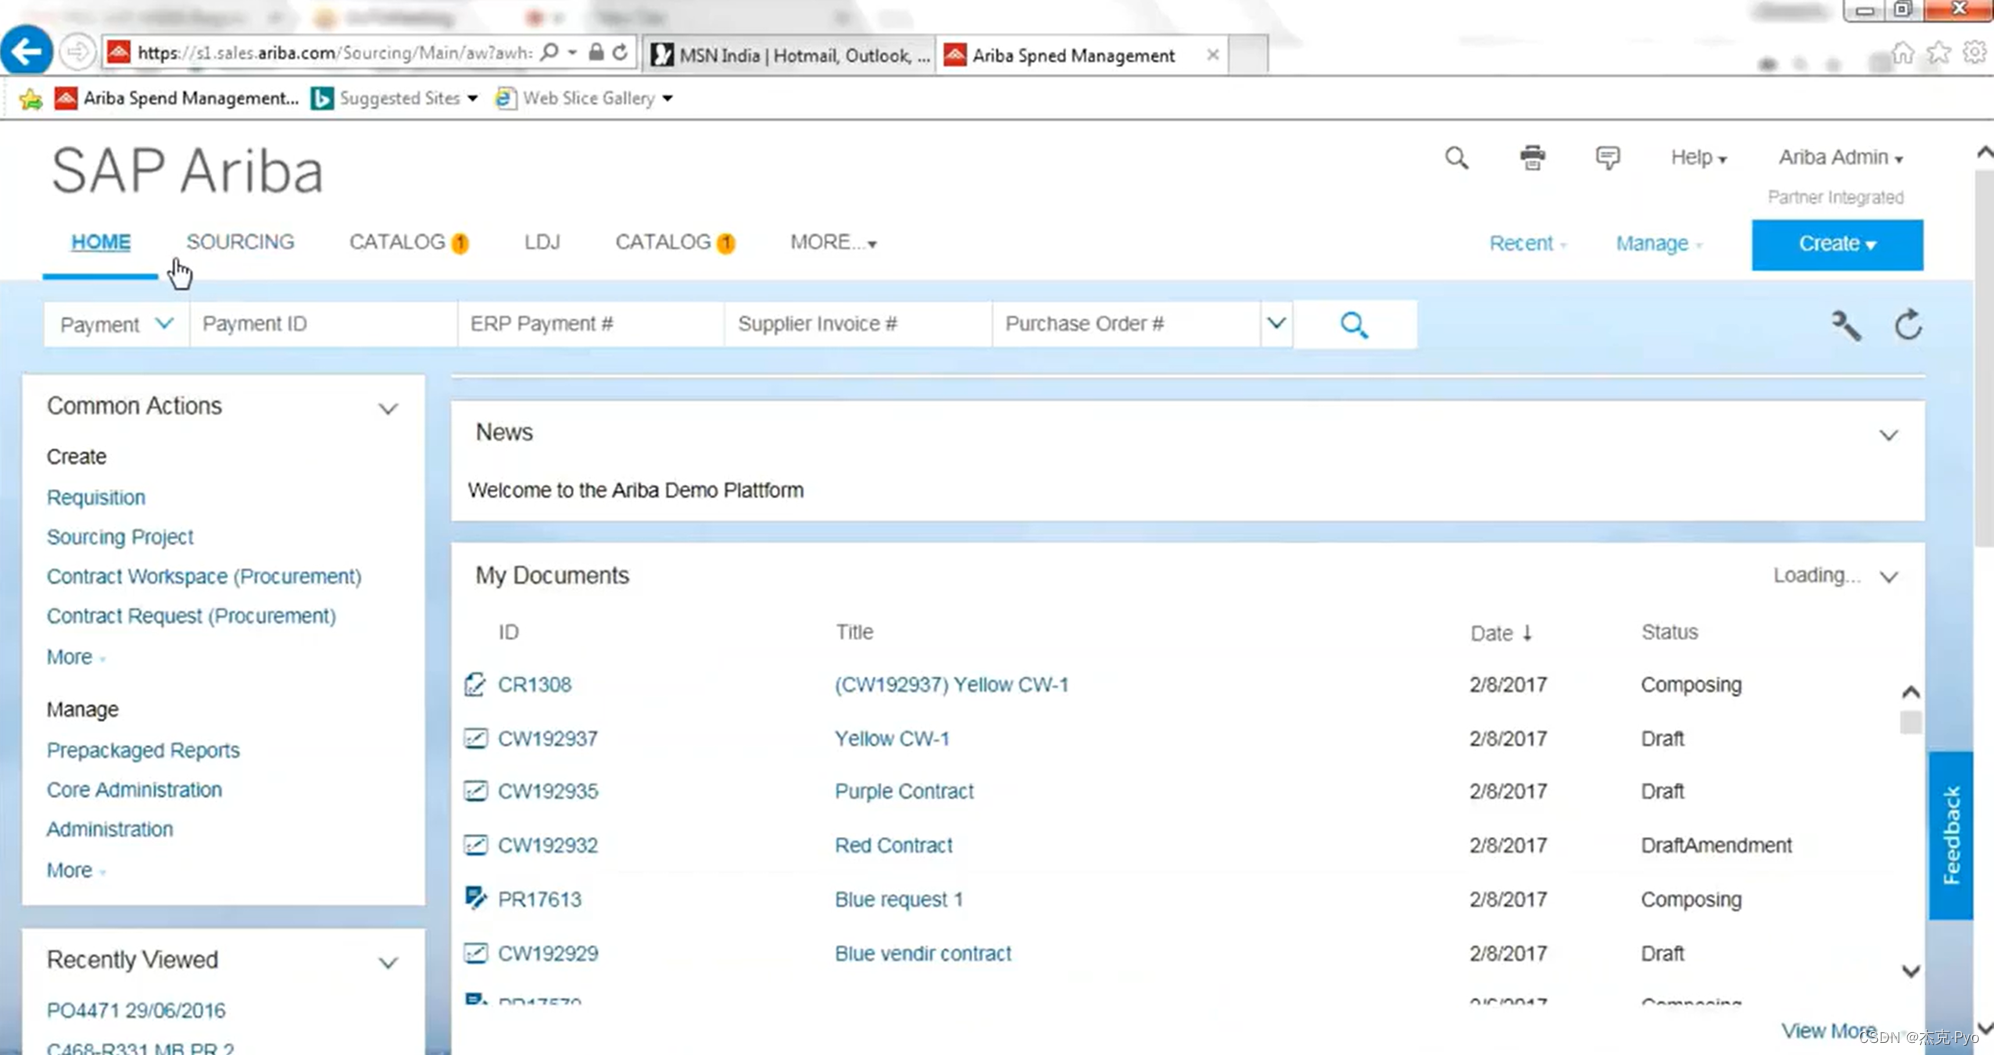The height and width of the screenshot is (1055, 1994).
Task: Open the Manage menu in header
Action: (1658, 244)
